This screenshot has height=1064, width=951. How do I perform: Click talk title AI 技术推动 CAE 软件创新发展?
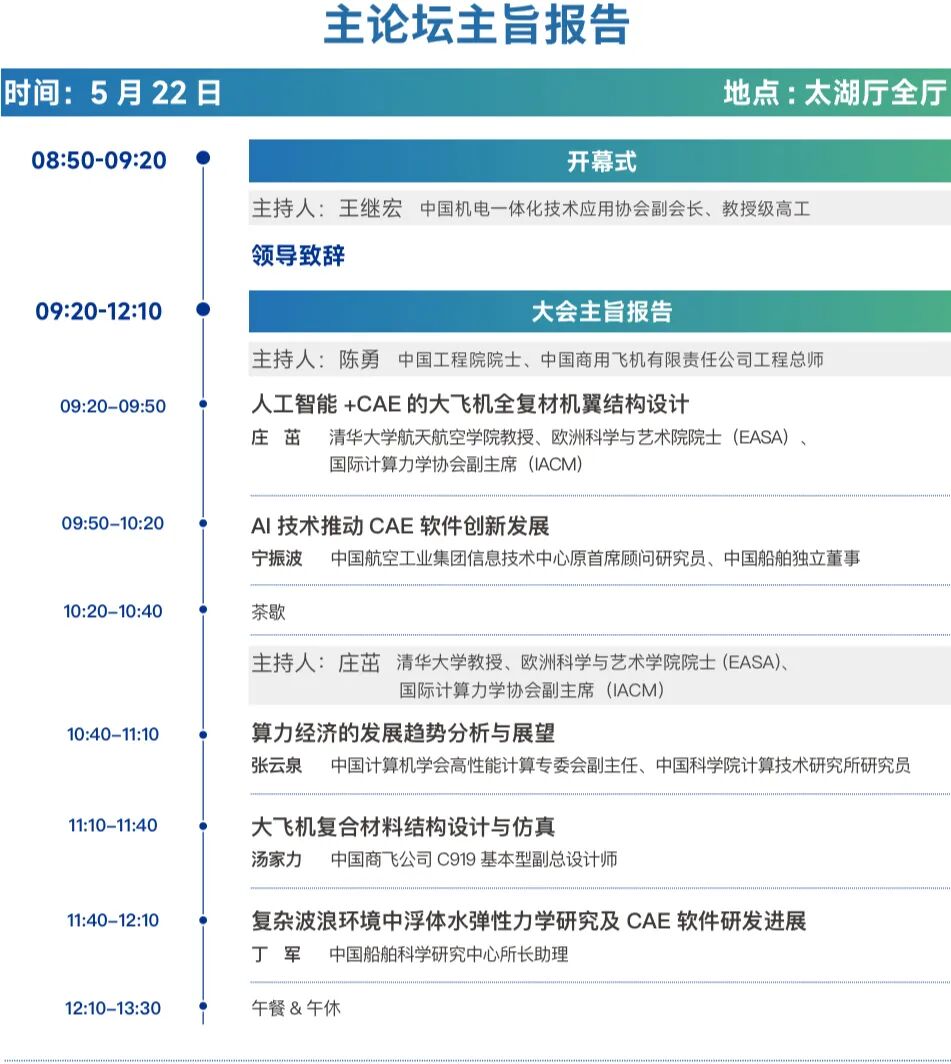[400, 526]
